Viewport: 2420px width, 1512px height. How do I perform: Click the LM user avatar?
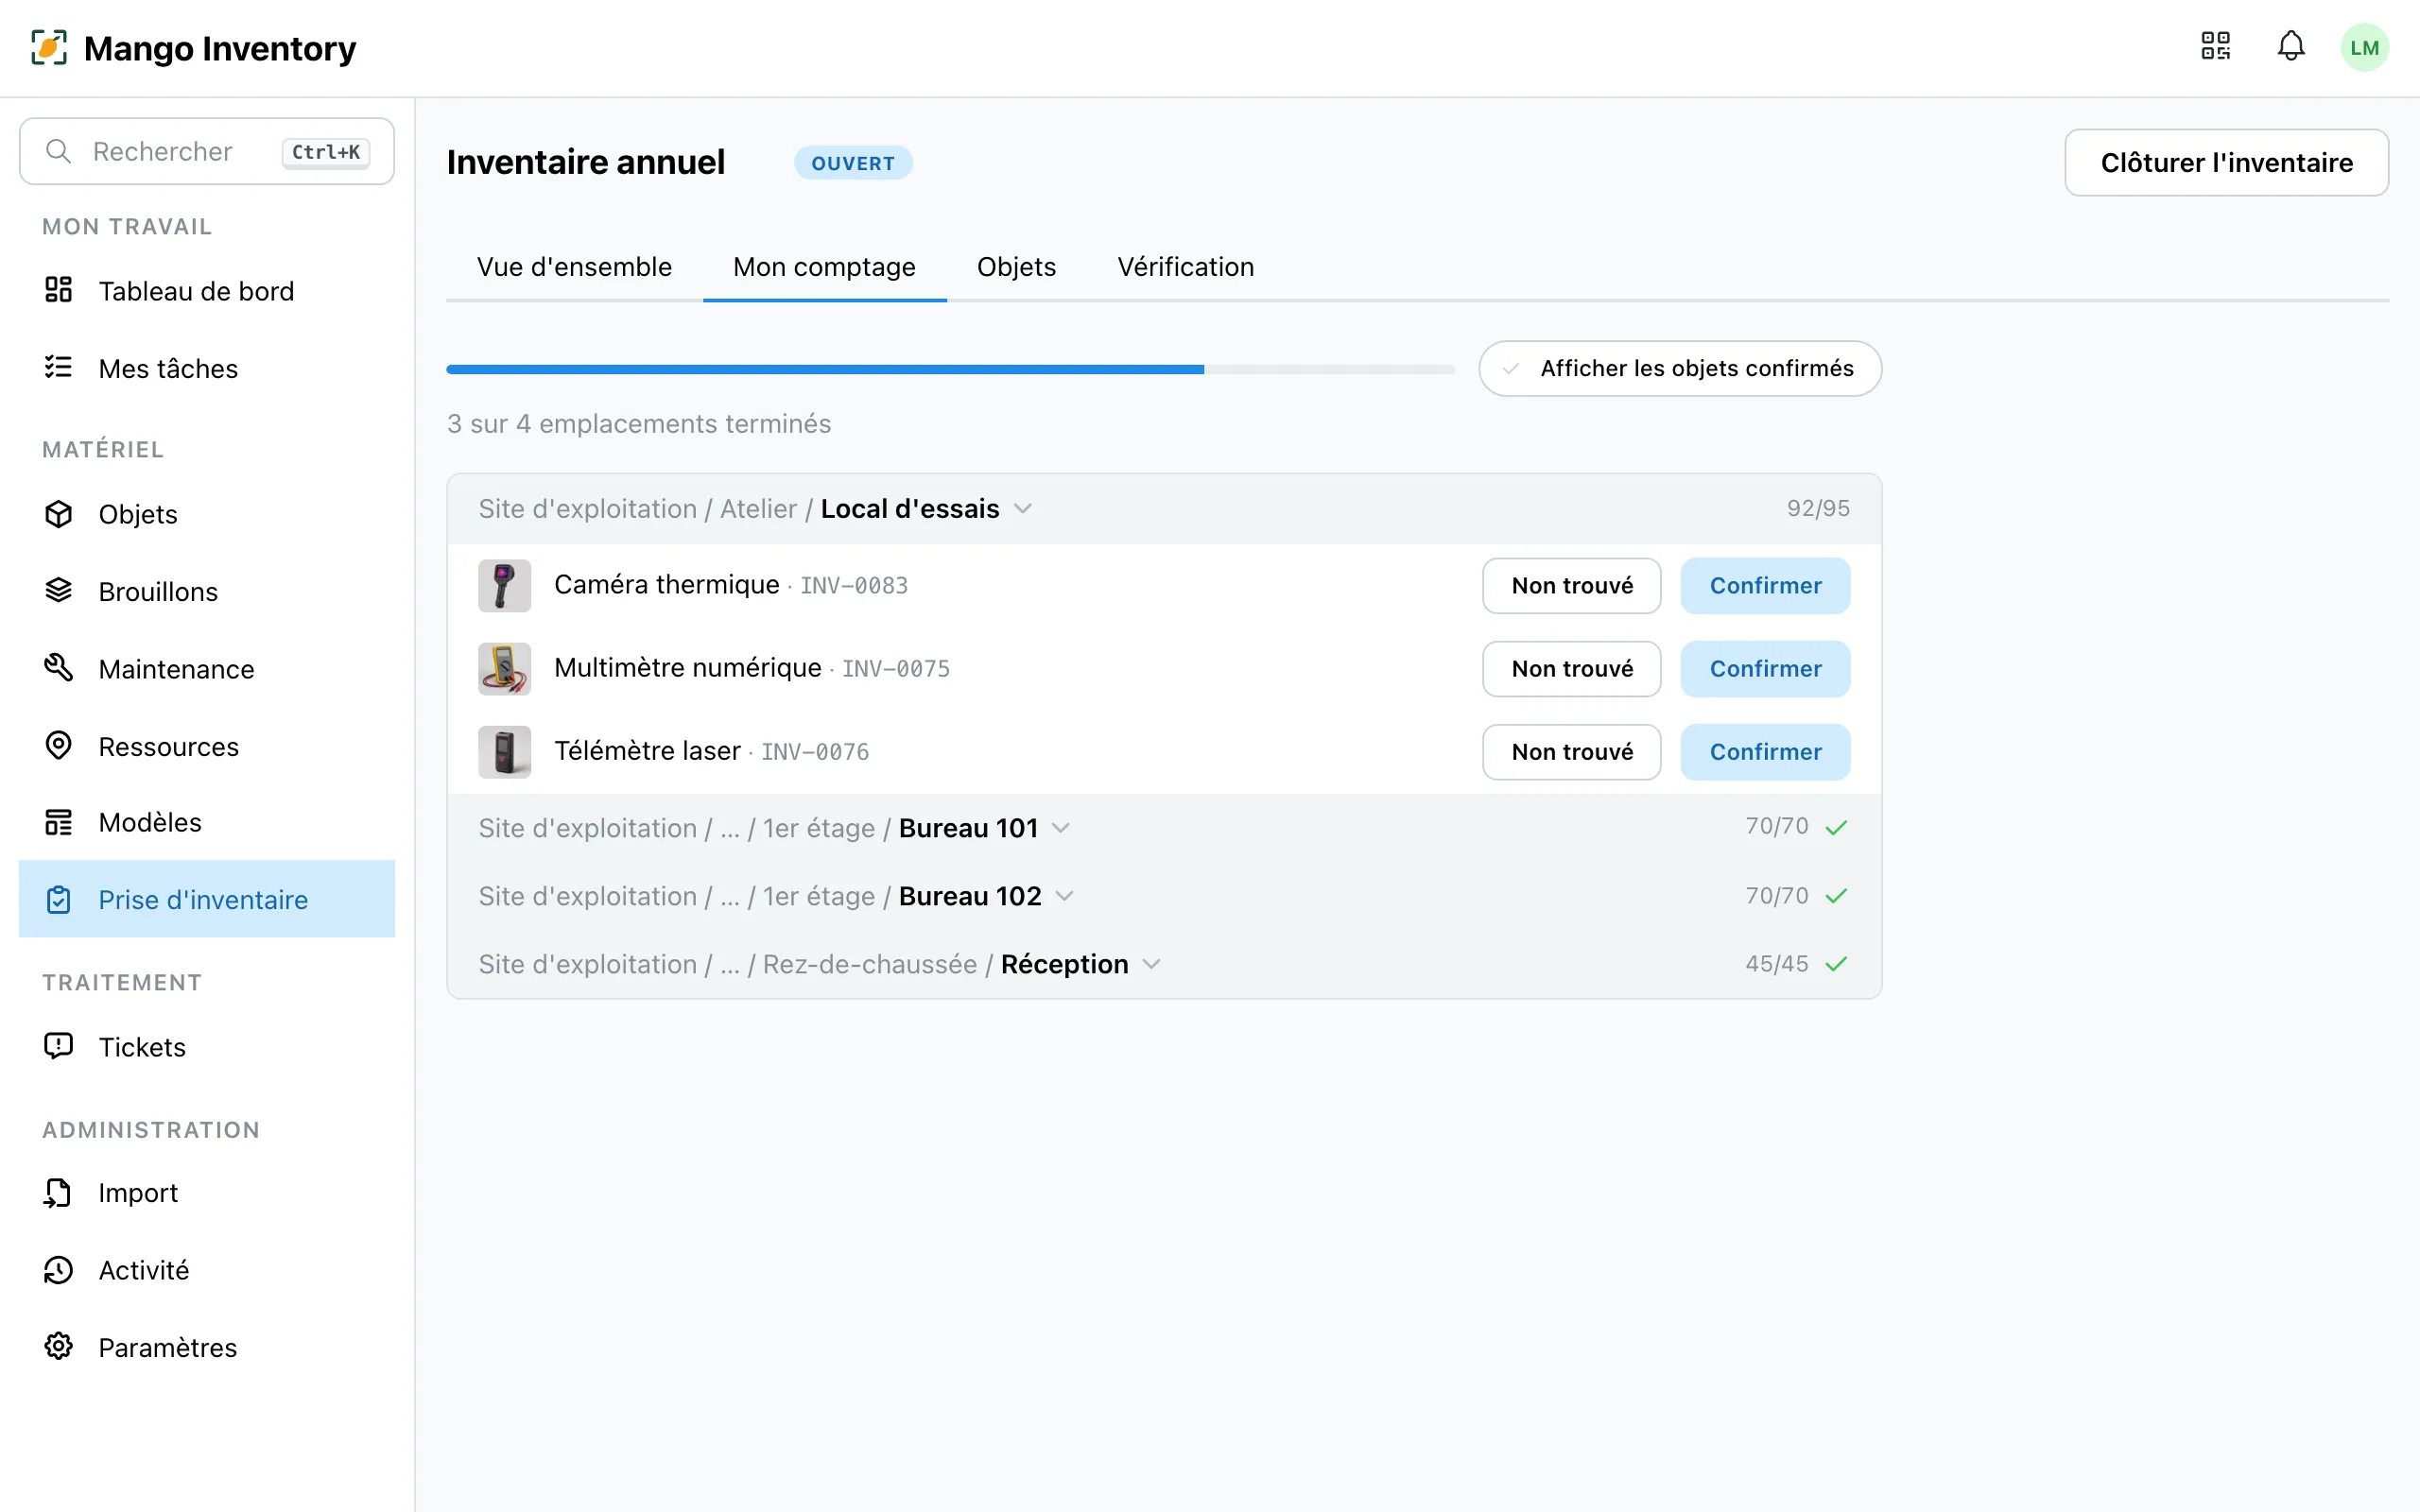[2364, 47]
